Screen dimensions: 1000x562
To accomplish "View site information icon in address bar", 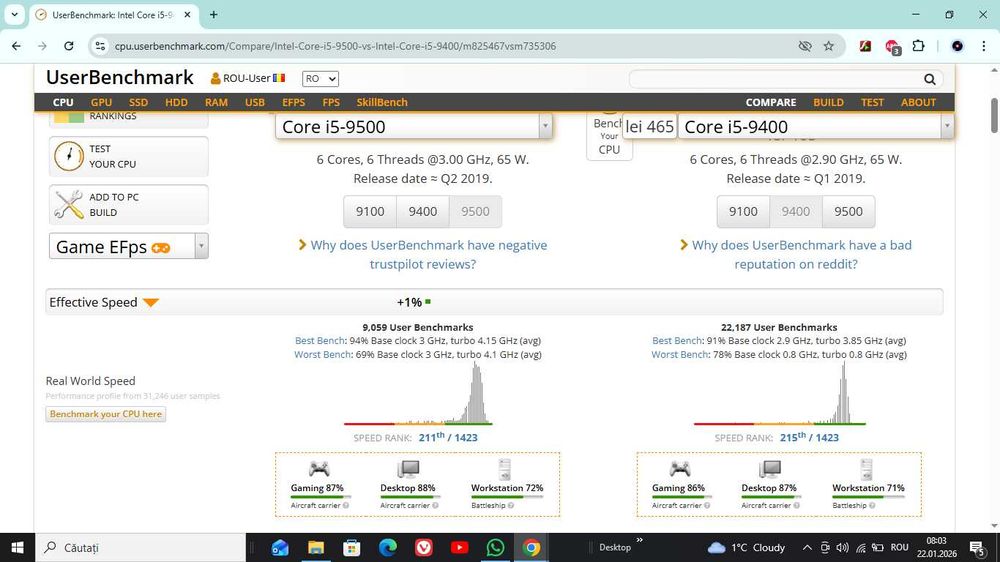I will point(100,46).
